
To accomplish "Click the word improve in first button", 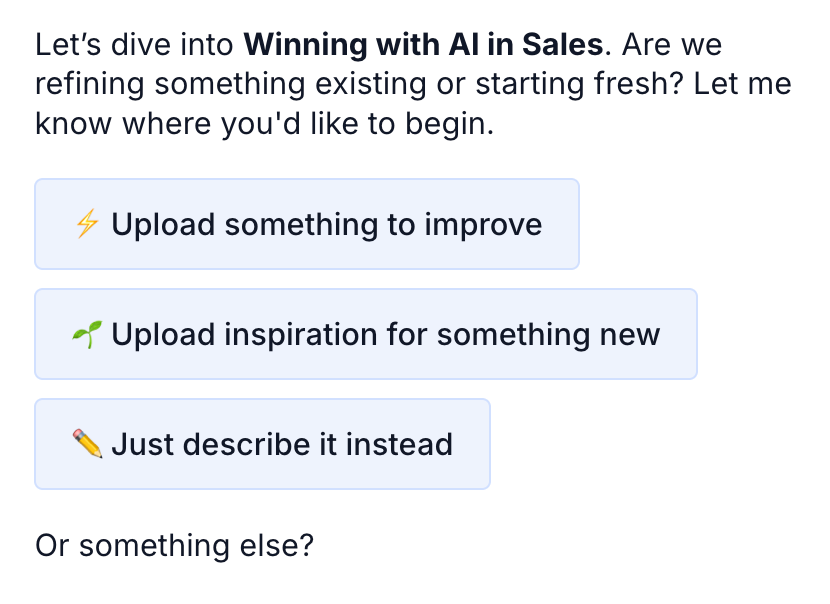I will [483, 225].
